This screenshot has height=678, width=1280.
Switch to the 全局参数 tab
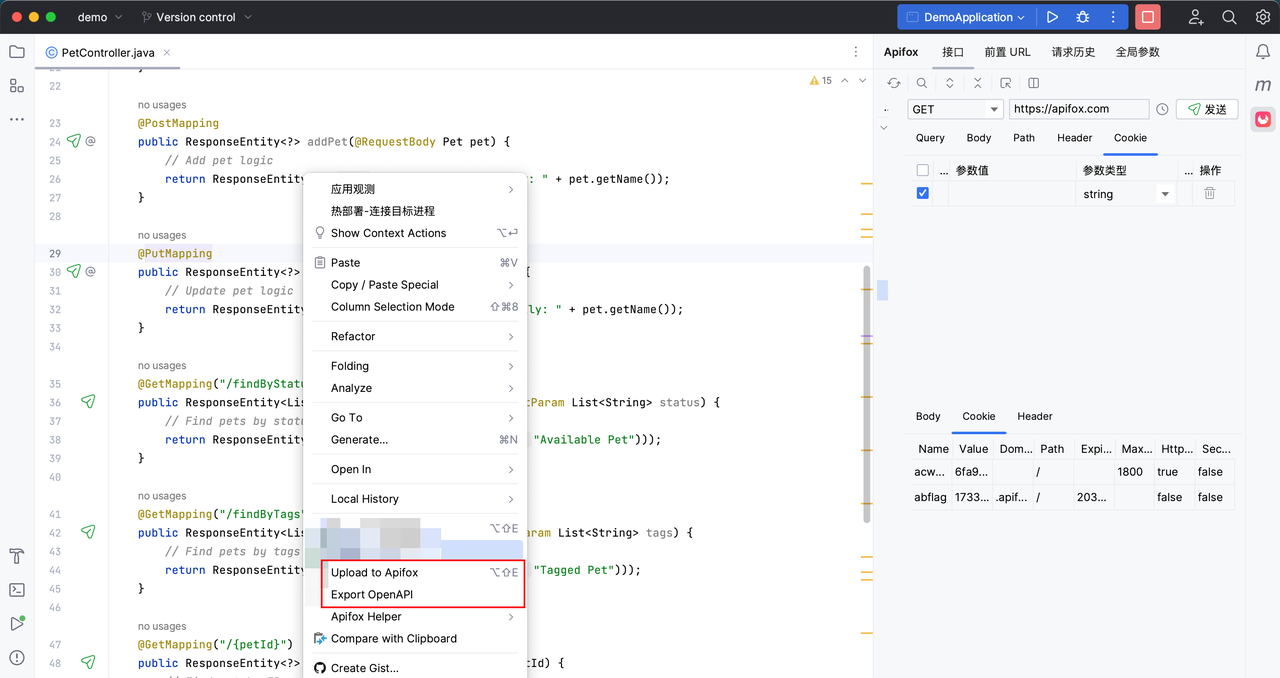point(1138,52)
